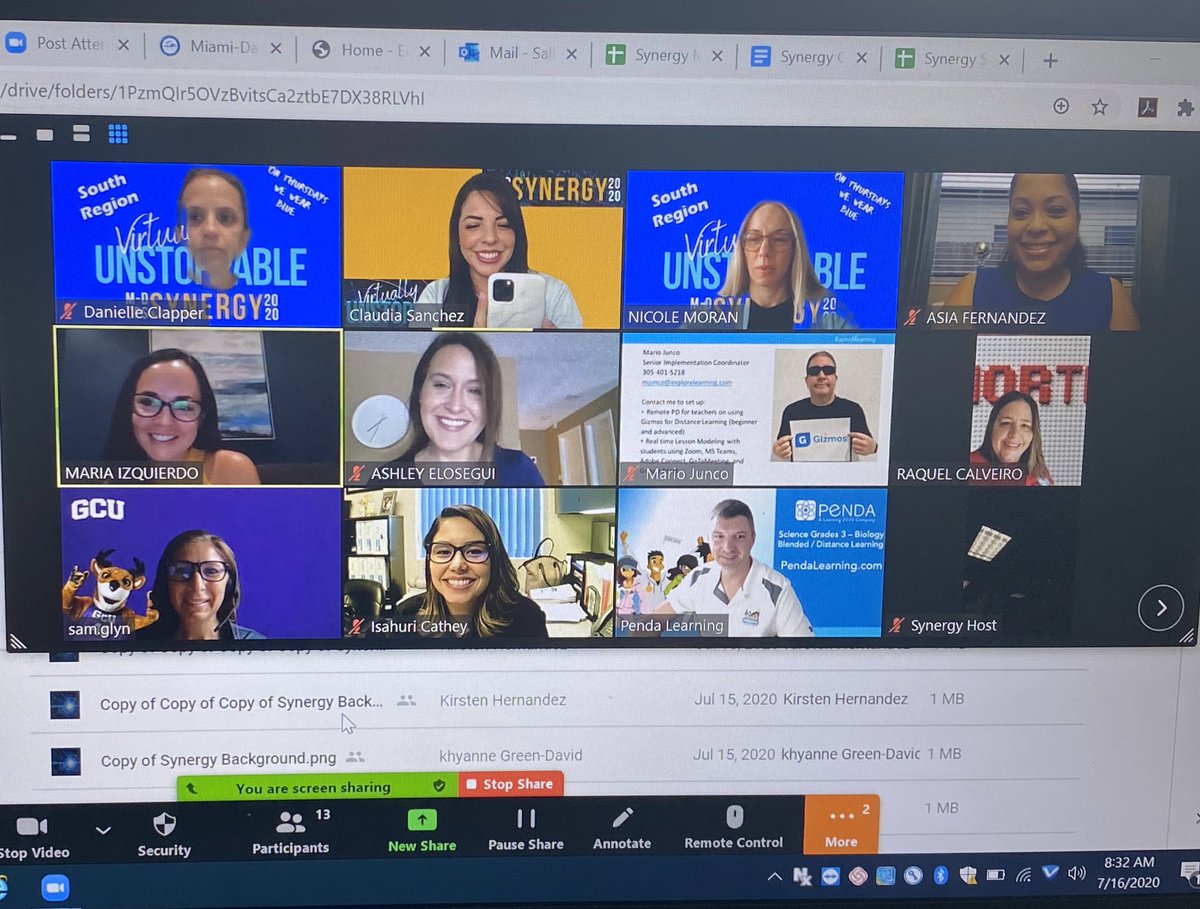Viewport: 1200px width, 909px height.
Task: Select Mario Junco's video tile
Action: (758, 409)
